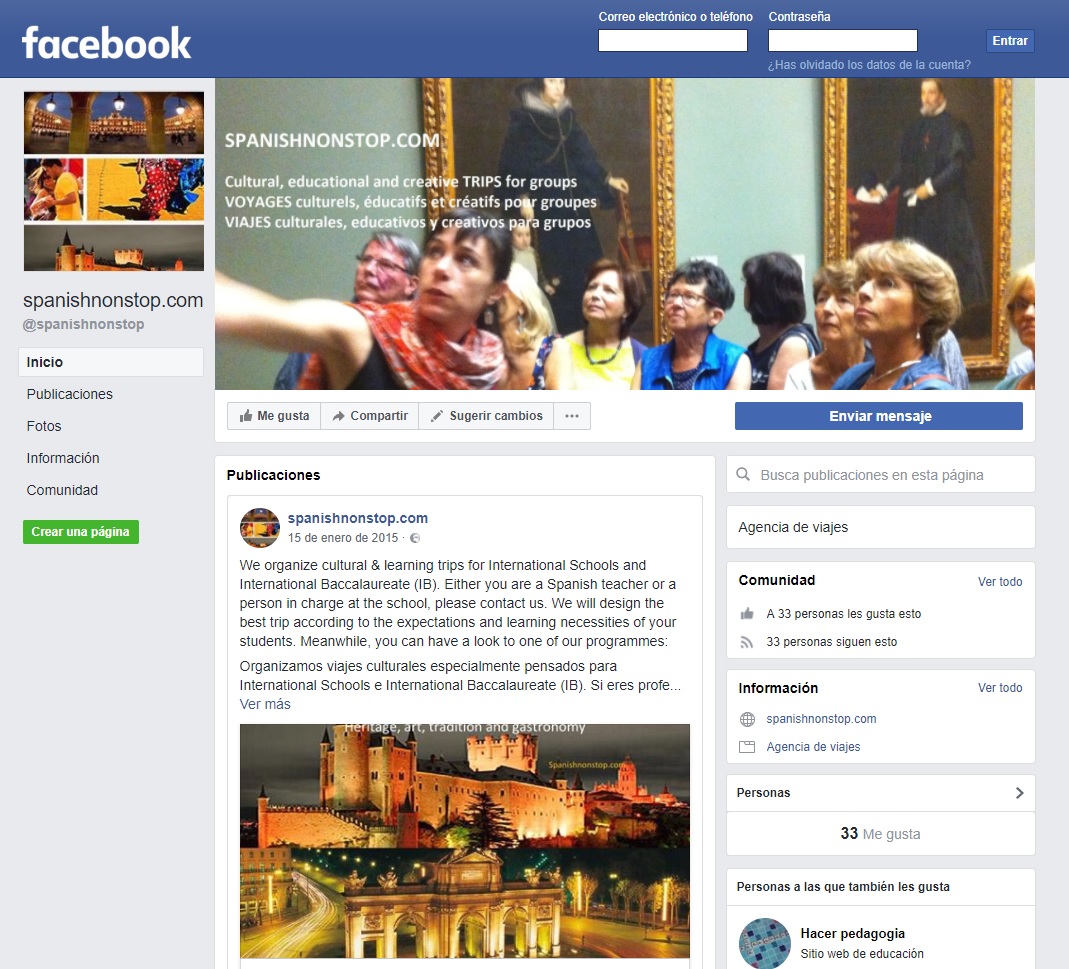Expand the Personas section chevron
Screen dimensions: 1069x969
pos(1019,793)
